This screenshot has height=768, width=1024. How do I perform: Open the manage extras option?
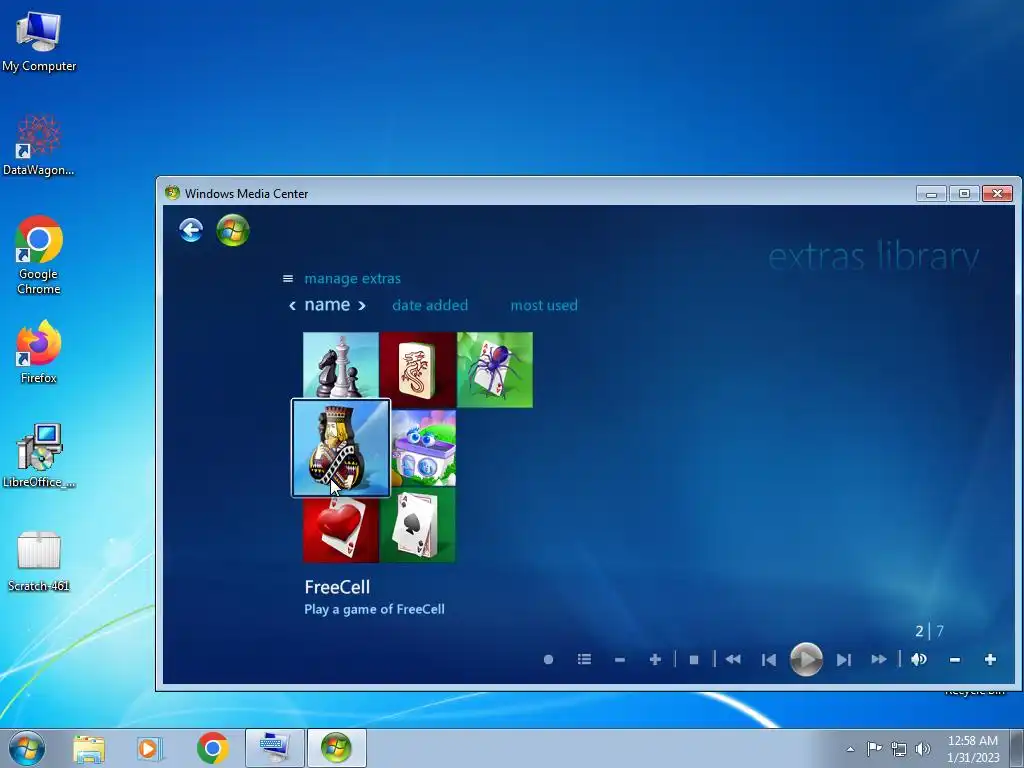(353, 279)
